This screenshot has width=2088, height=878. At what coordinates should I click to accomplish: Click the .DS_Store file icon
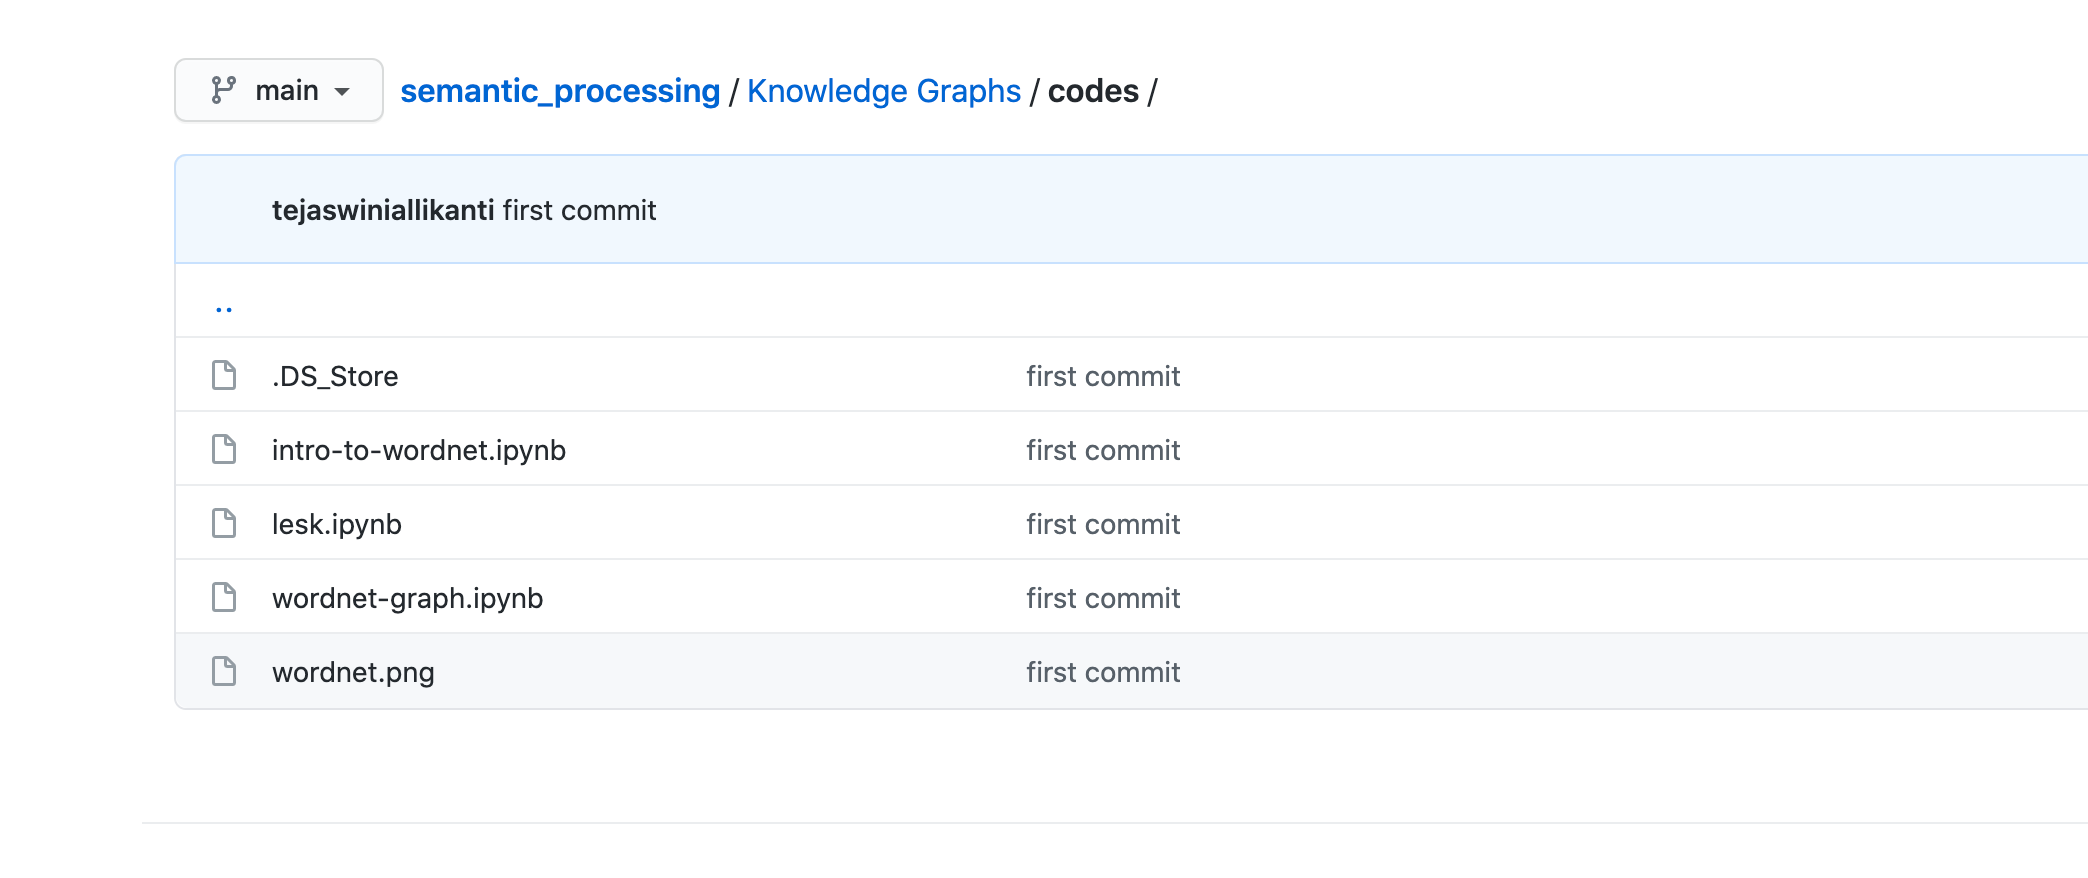tap(224, 376)
